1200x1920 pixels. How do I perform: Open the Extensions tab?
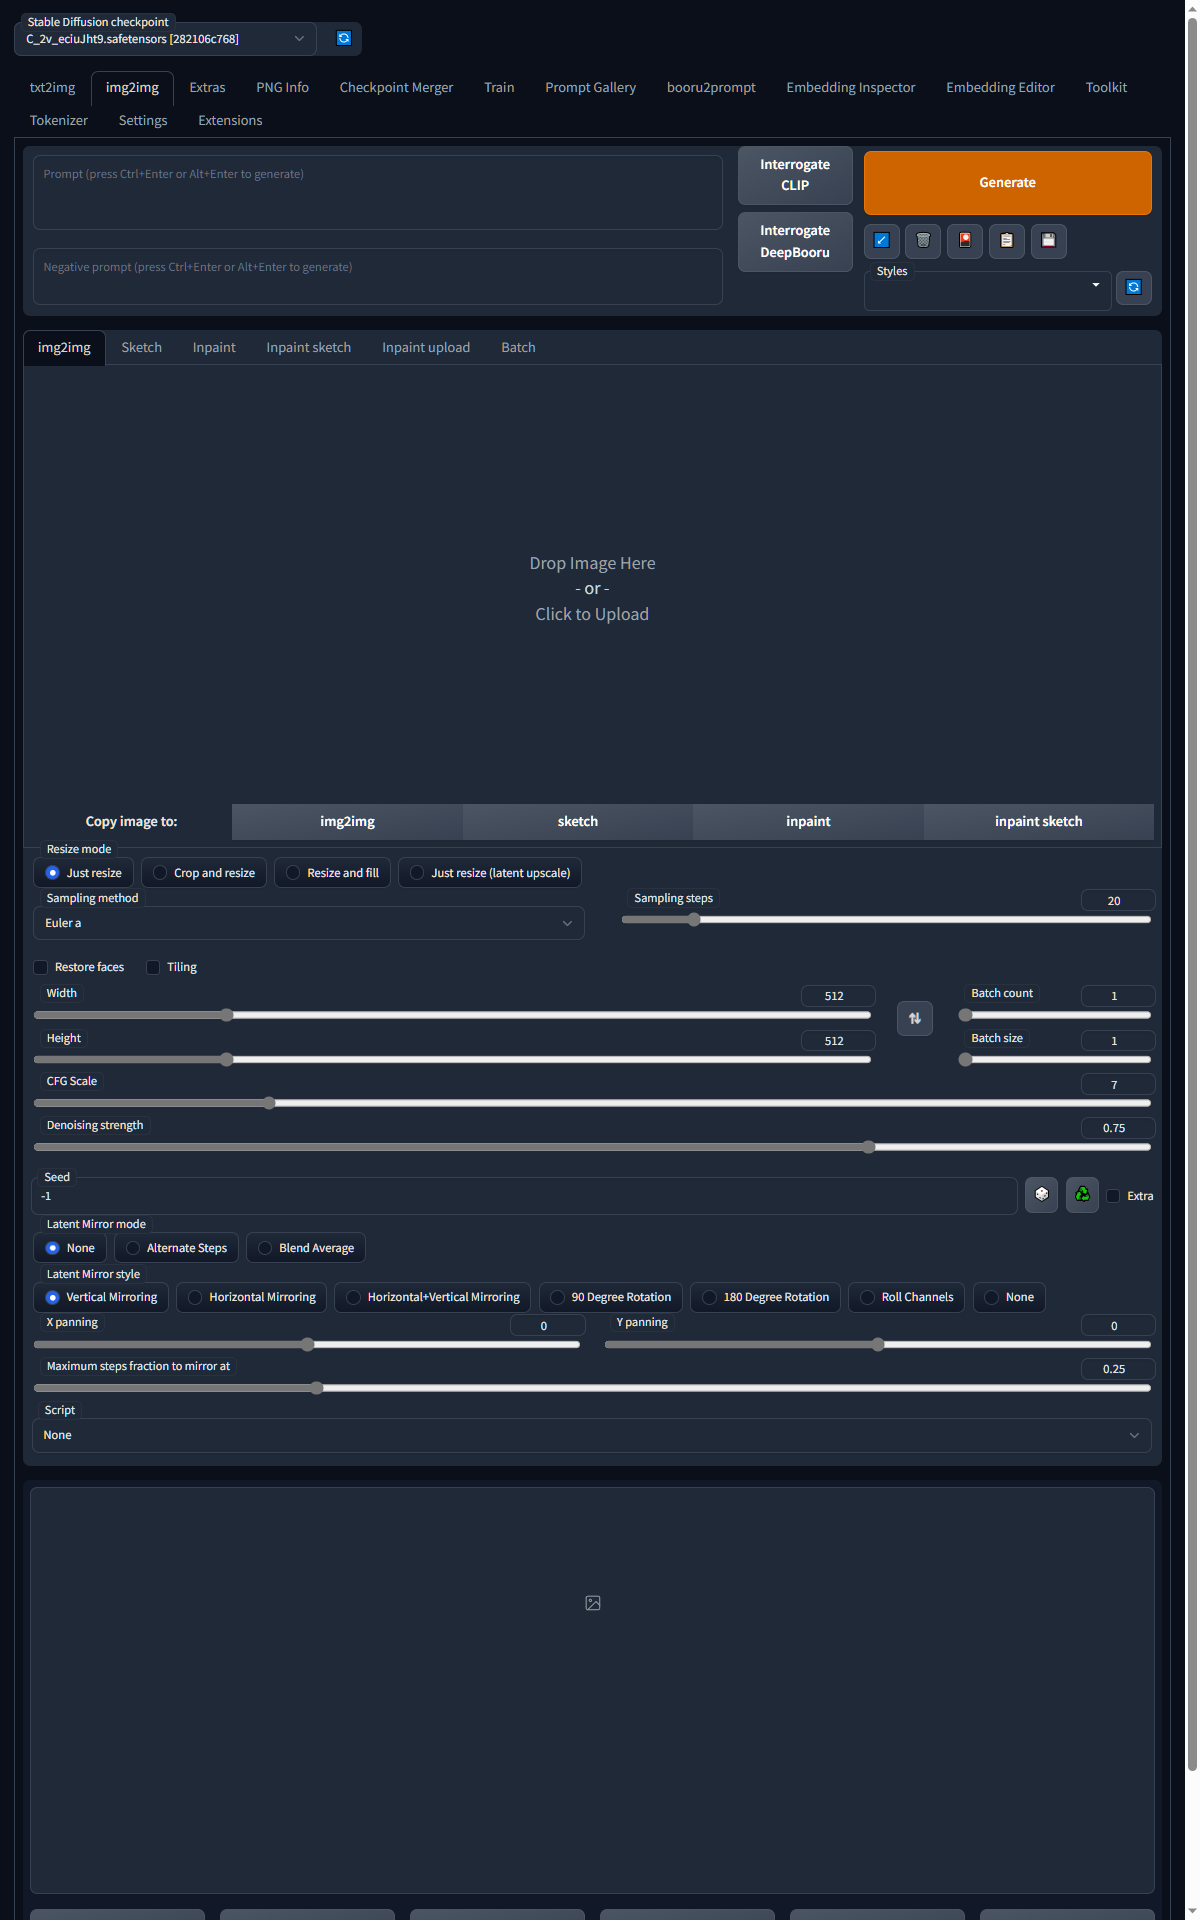(x=230, y=120)
